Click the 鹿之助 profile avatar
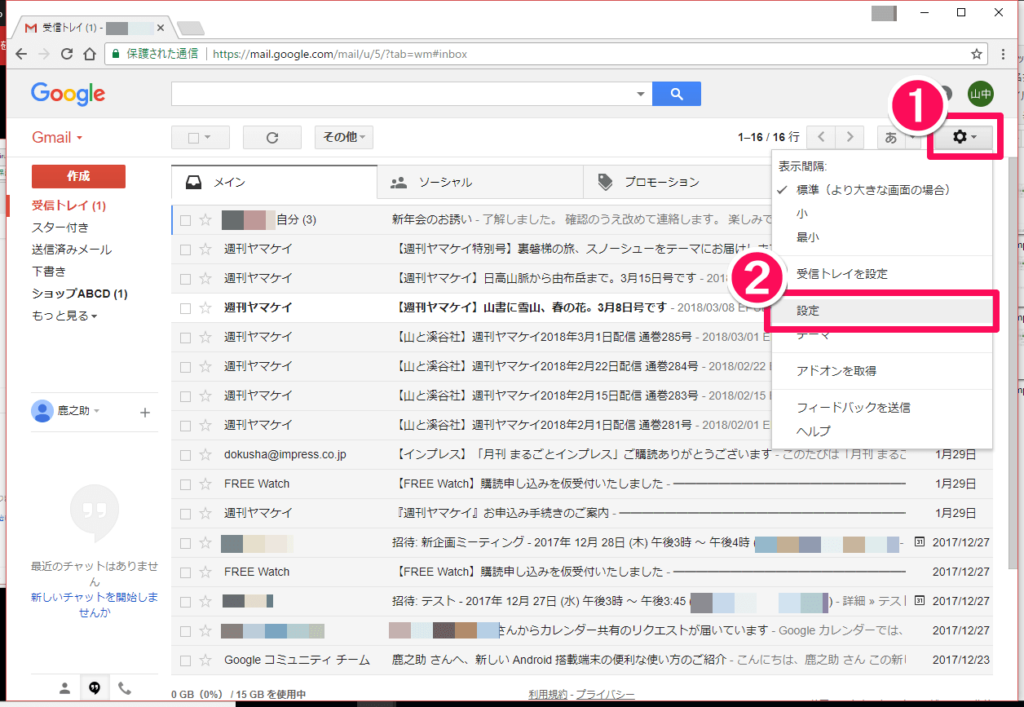Image resolution: width=1024 pixels, height=707 pixels. pyautogui.click(x=42, y=411)
